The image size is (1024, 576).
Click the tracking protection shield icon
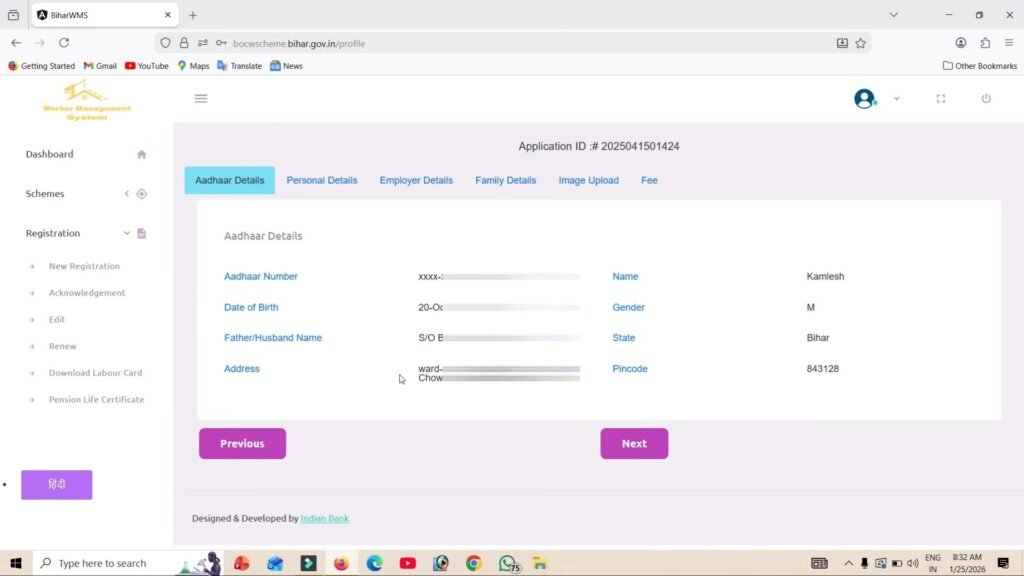[x=165, y=43]
